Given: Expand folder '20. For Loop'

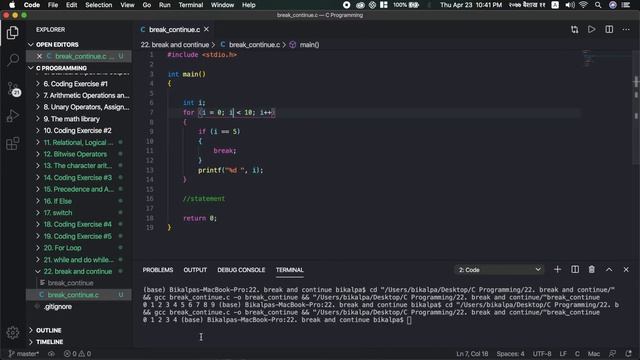Looking at the screenshot, I should click(x=79, y=248).
